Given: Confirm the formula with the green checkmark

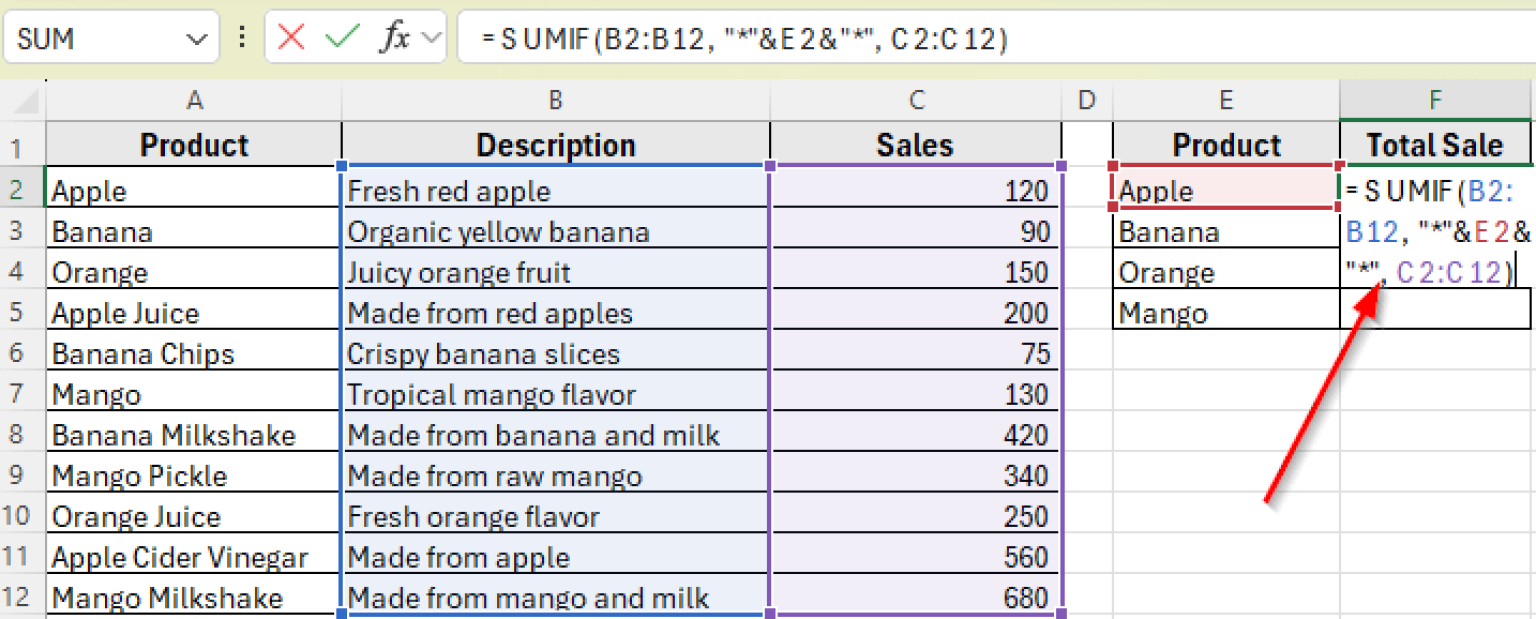Looking at the screenshot, I should pos(342,39).
